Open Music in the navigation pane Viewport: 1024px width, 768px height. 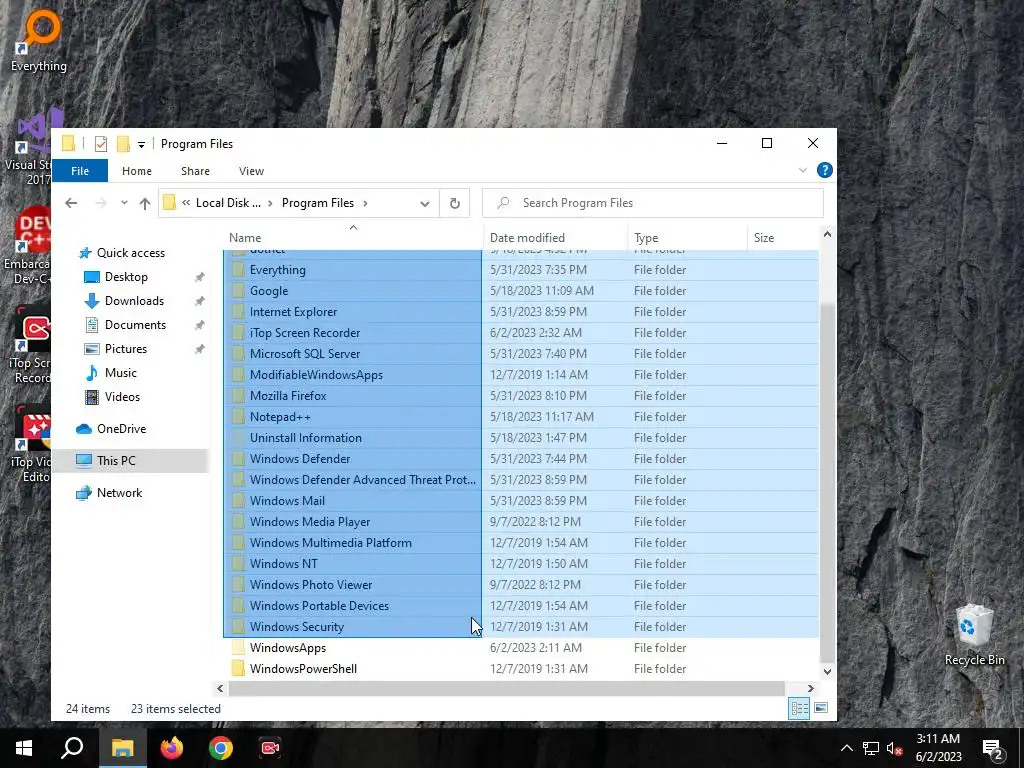pos(120,373)
